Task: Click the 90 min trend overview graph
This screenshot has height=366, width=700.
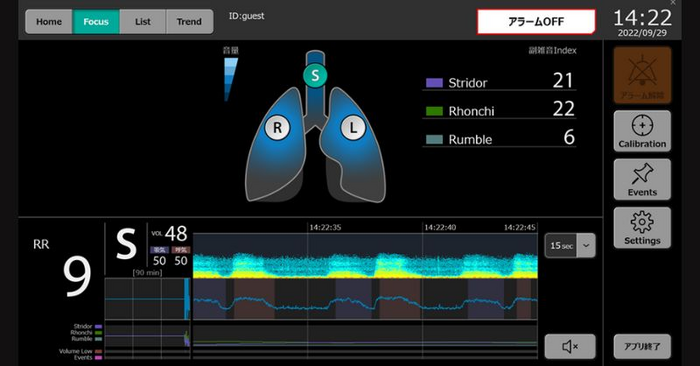Action: tap(147, 299)
